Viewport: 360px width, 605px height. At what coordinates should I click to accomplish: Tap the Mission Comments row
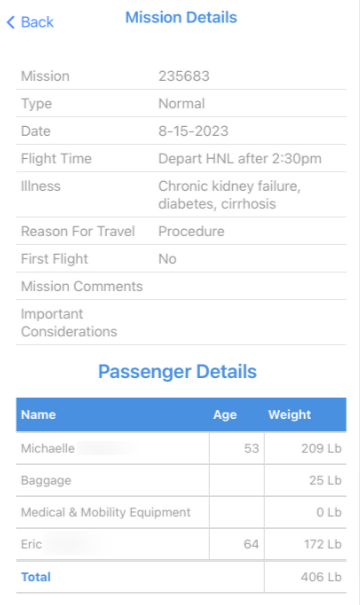tap(181, 286)
